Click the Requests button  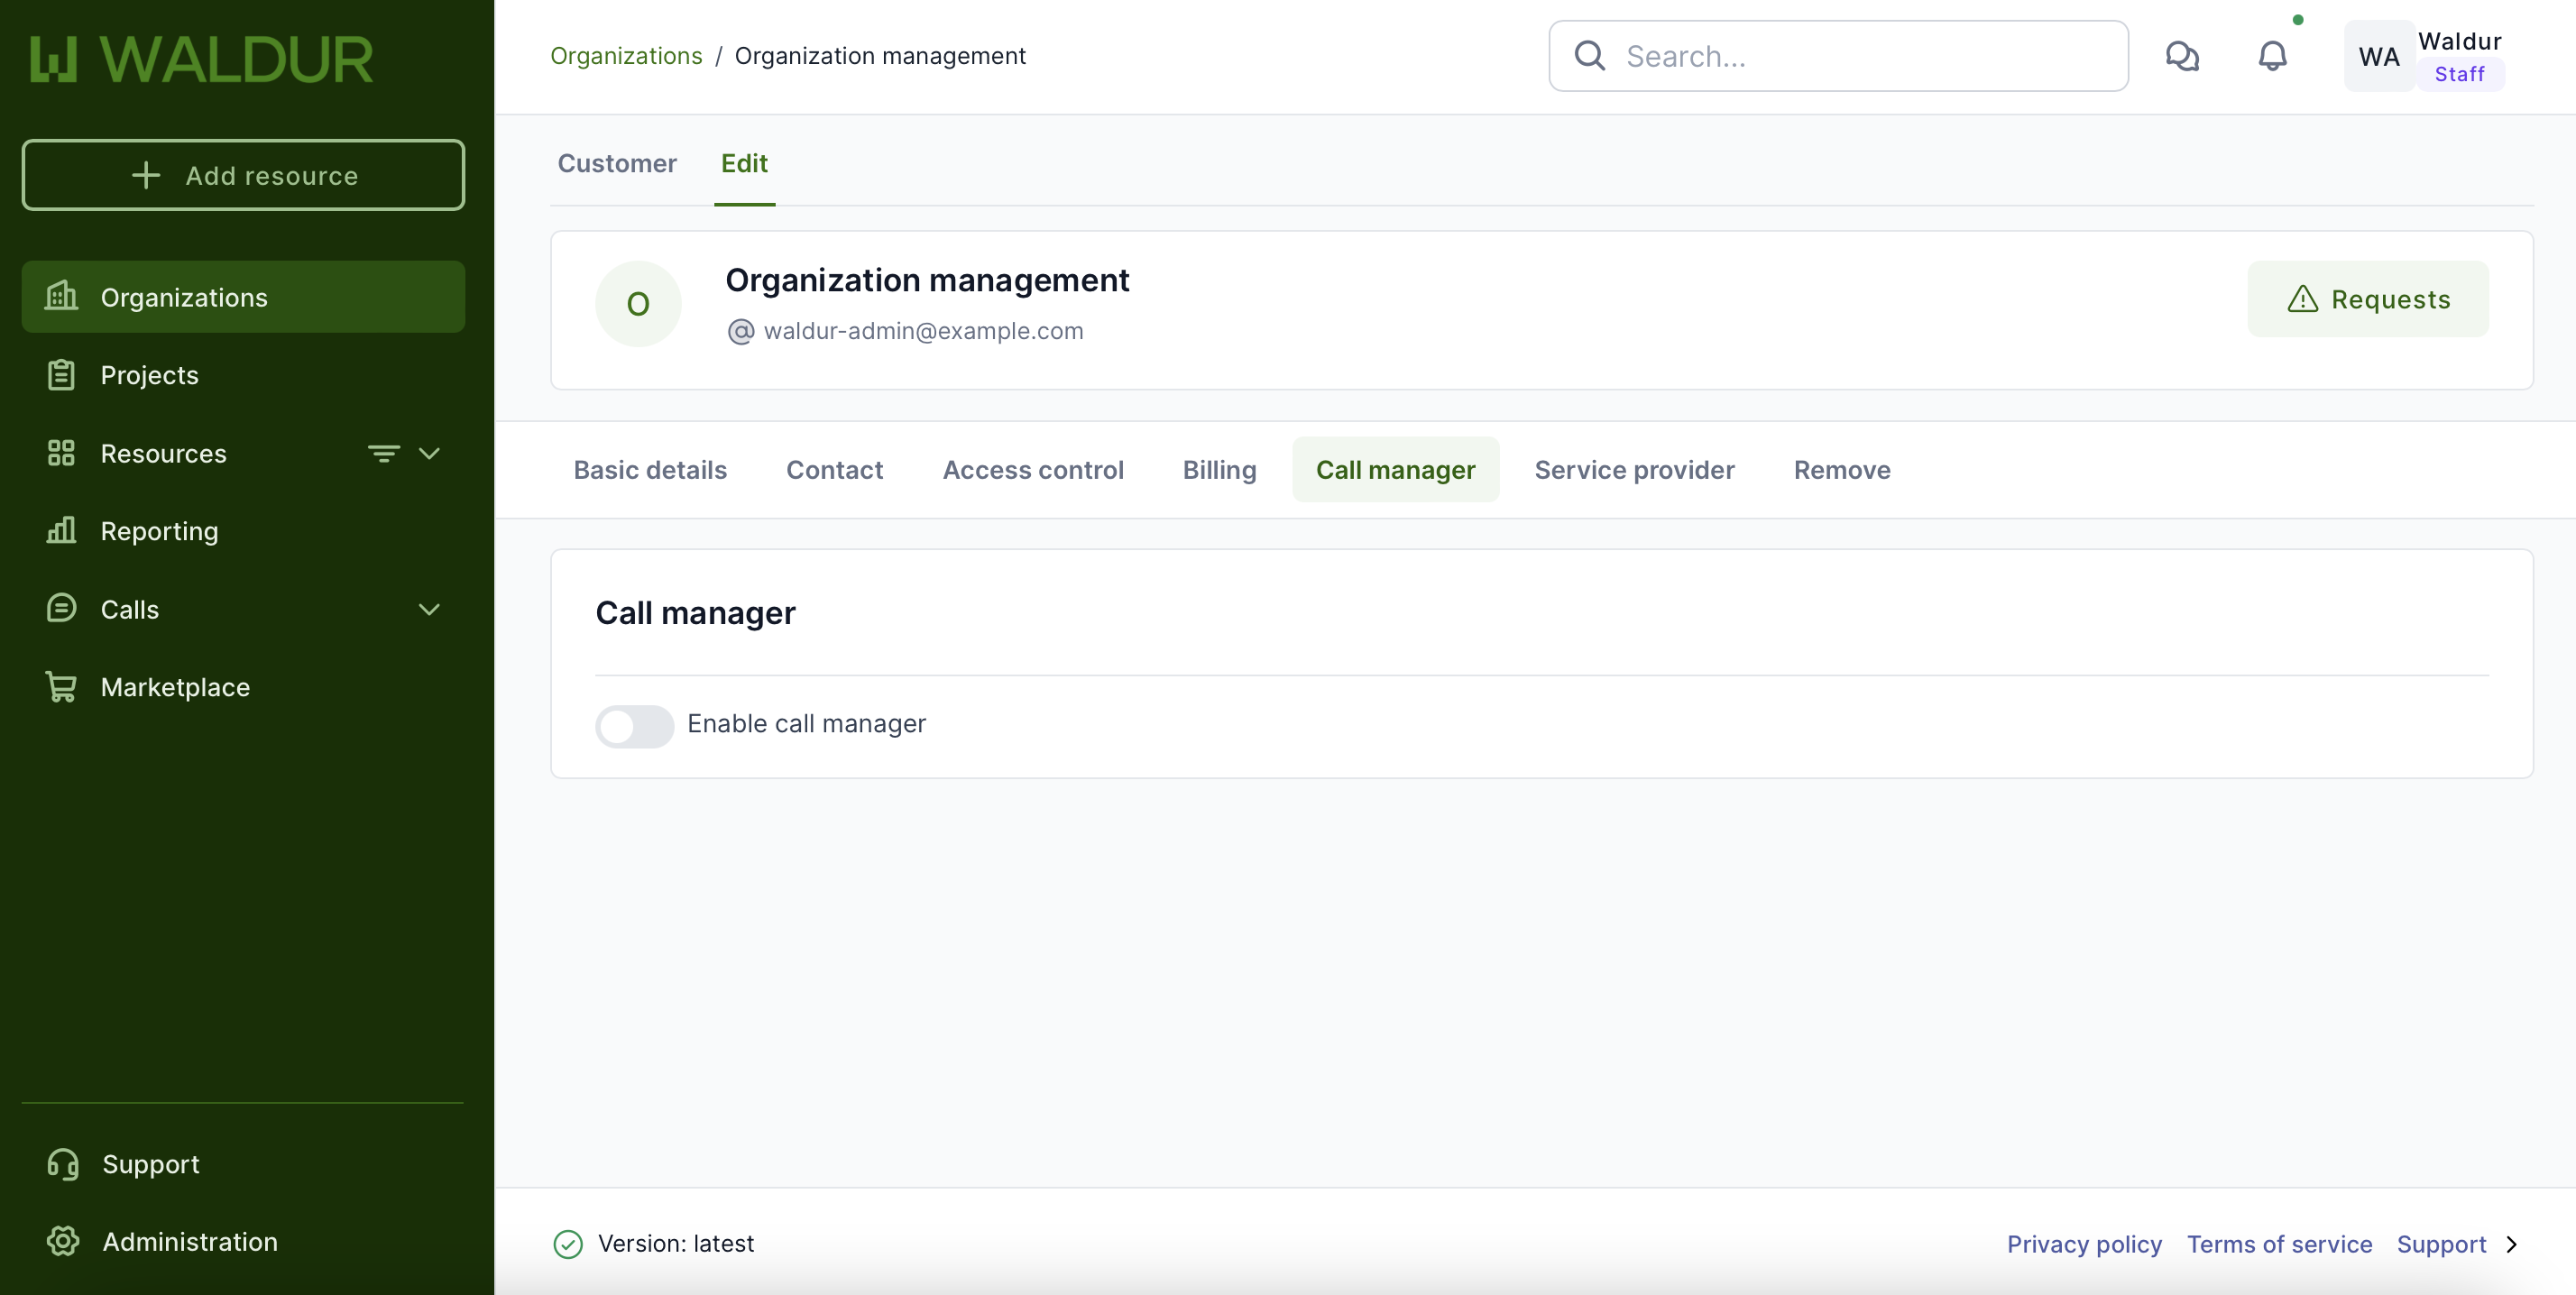2367,299
